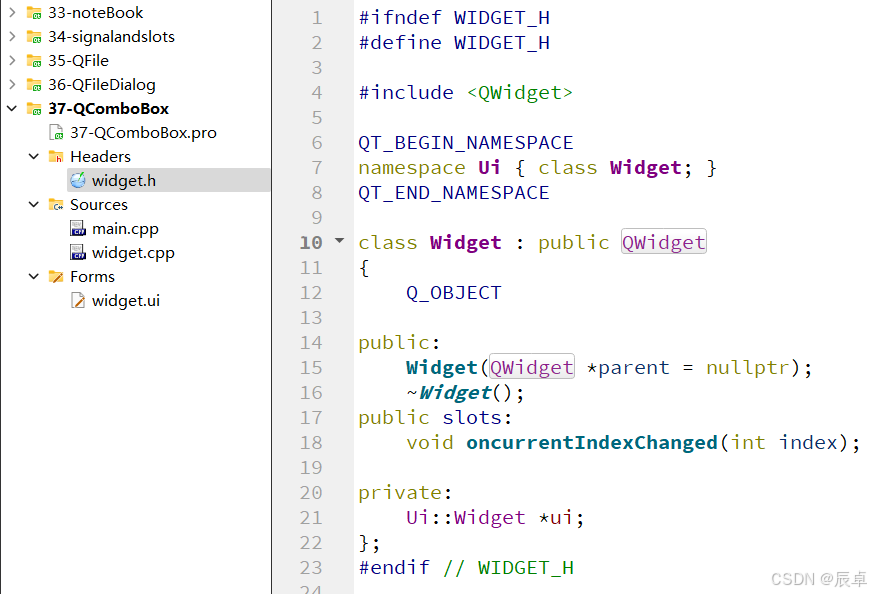Viewport: 871px width, 594px height.
Task: Click the widget.ui form file icon
Action: (x=78, y=301)
